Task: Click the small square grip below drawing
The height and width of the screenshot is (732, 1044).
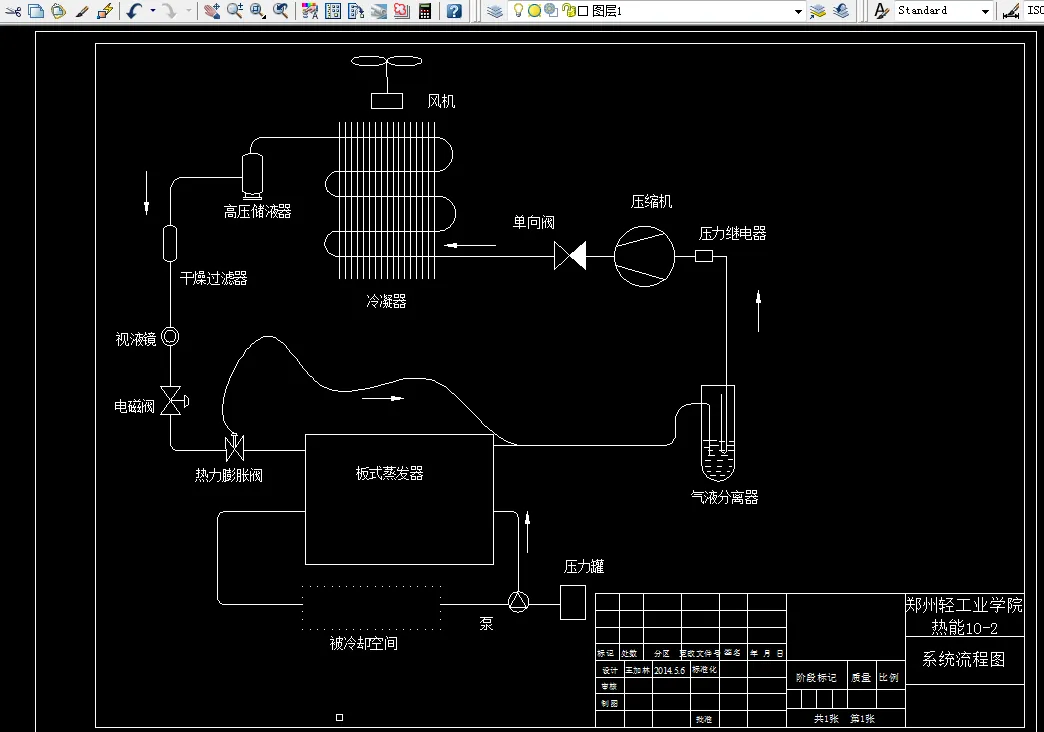Action: [x=340, y=717]
